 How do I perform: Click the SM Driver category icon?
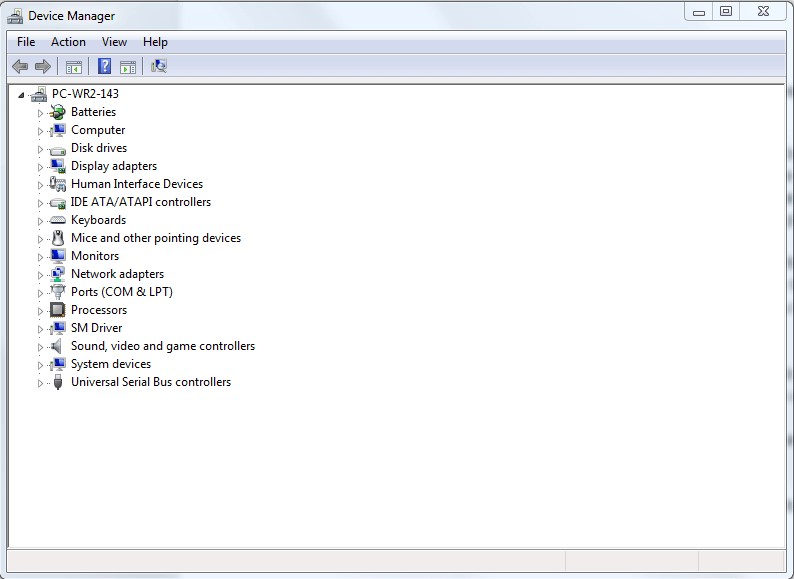(x=58, y=328)
